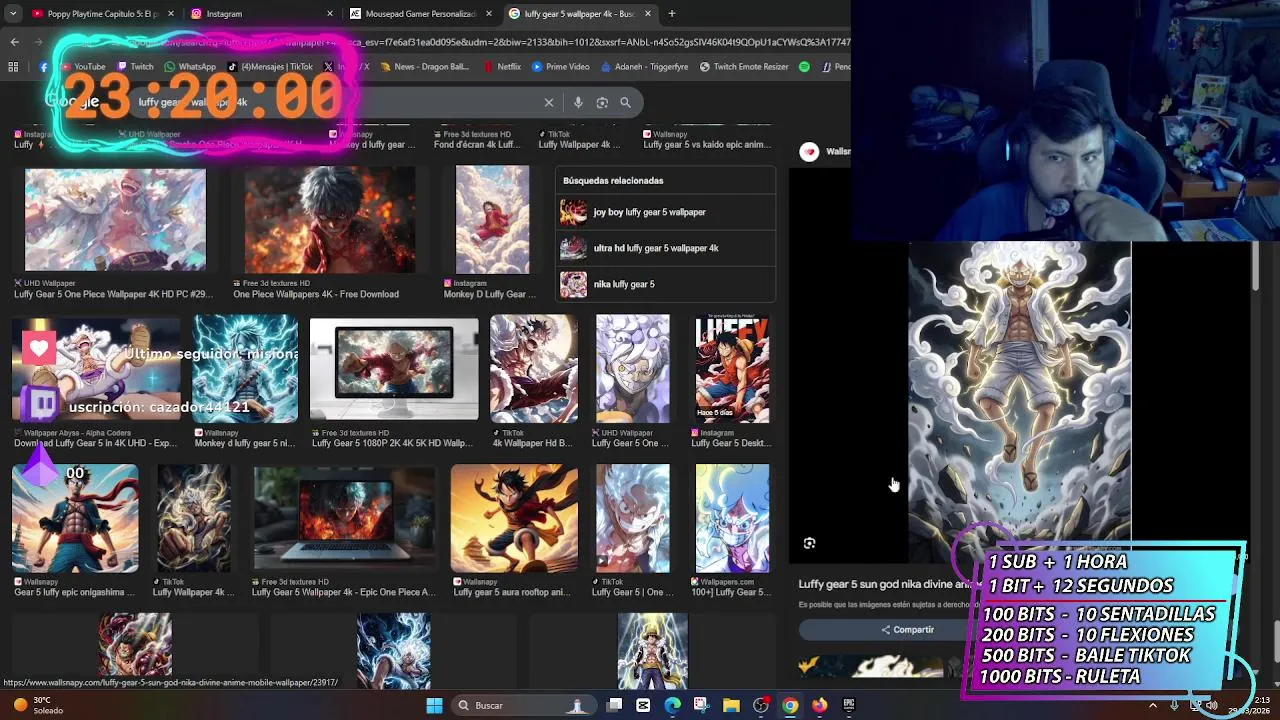Viewport: 1280px width, 720px height.
Task: Start a voice search with the microphone
Action: (x=578, y=102)
